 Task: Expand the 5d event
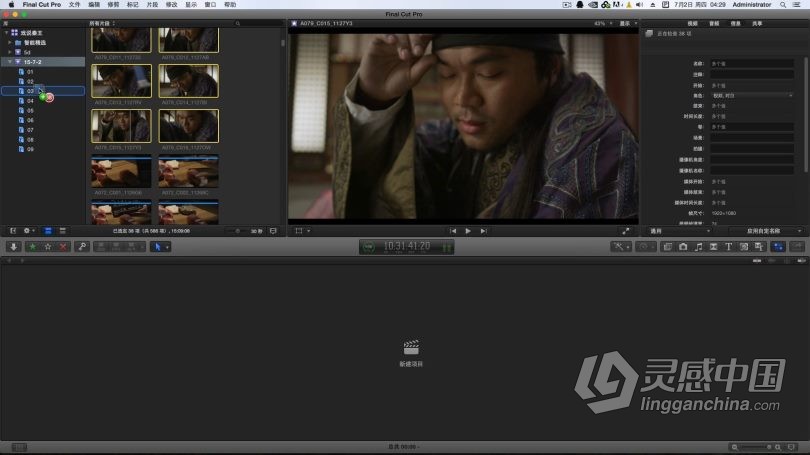tap(10, 52)
